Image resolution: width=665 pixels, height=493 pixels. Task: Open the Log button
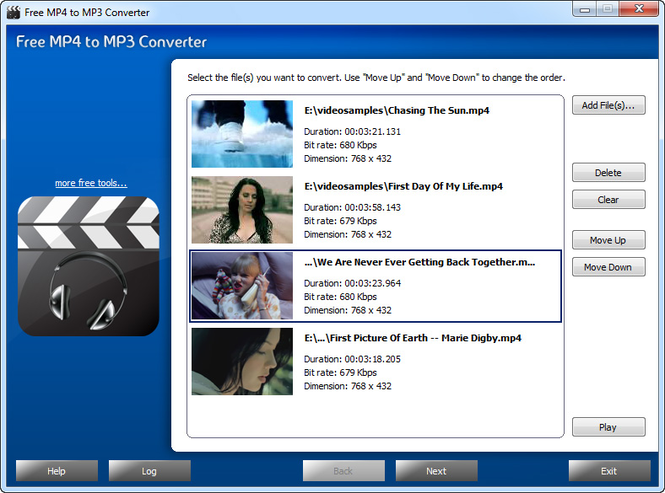coord(149,471)
